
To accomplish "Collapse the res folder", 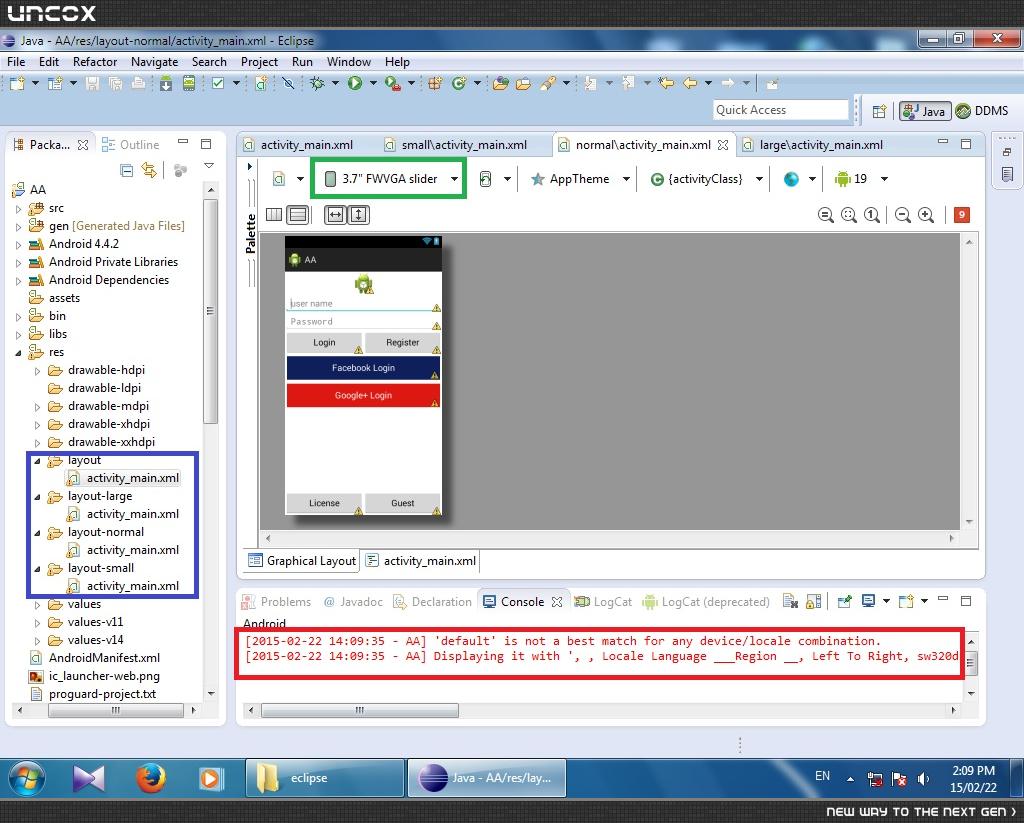I will [18, 353].
